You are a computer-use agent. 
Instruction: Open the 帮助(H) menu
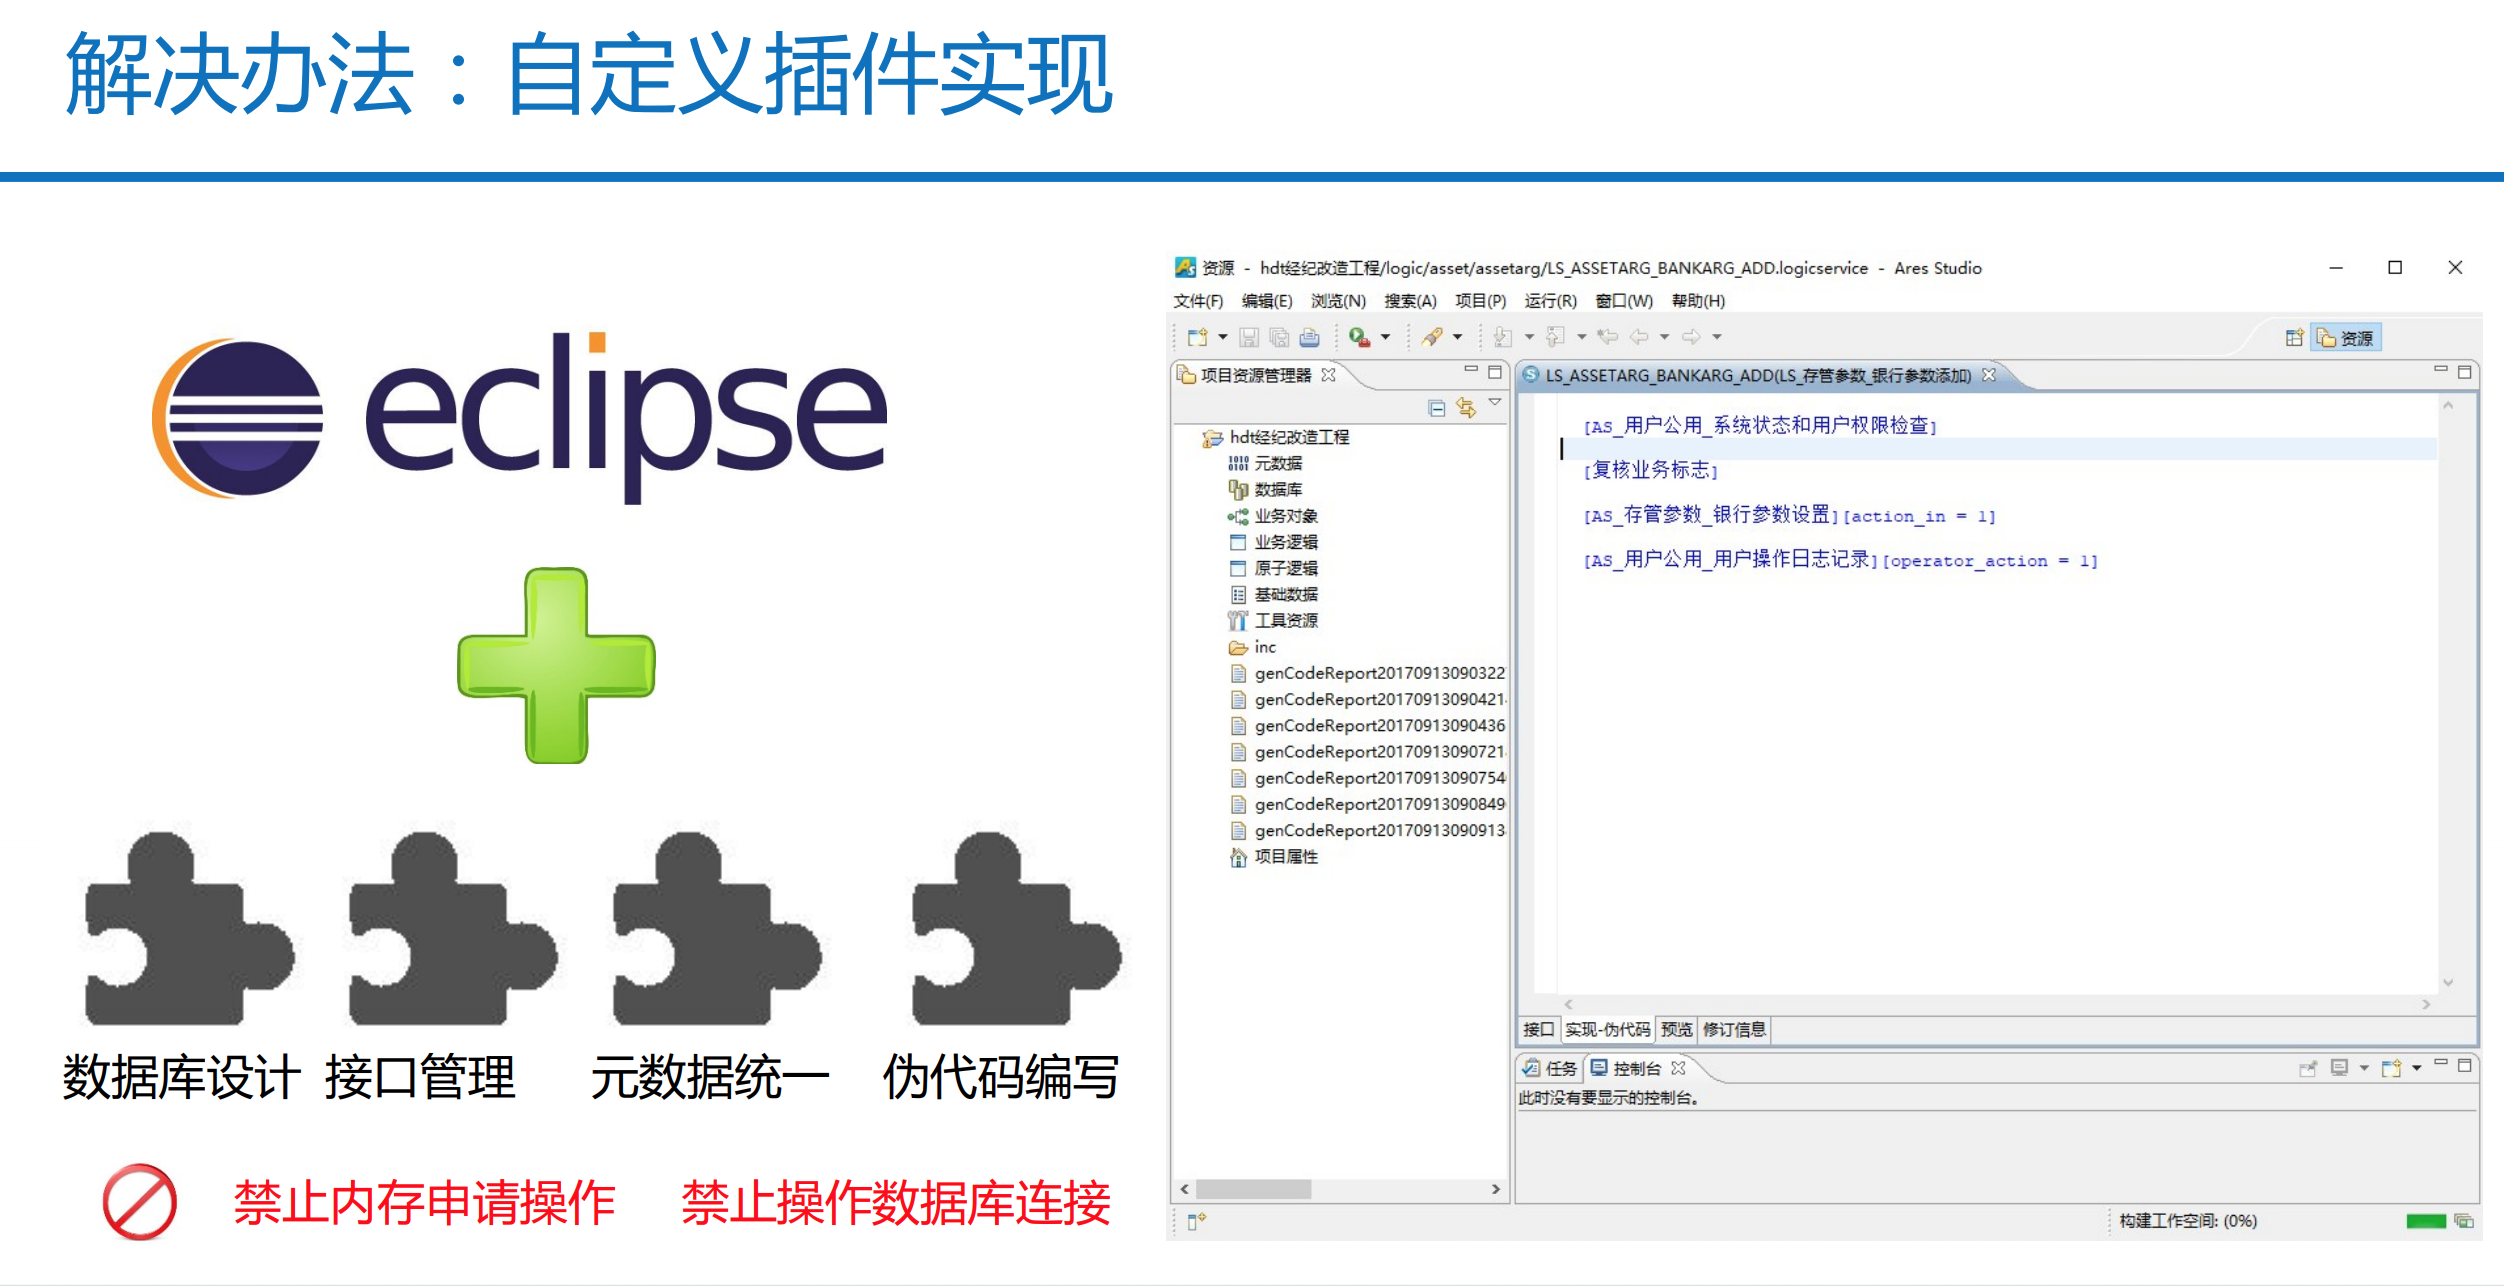pyautogui.click(x=1698, y=301)
